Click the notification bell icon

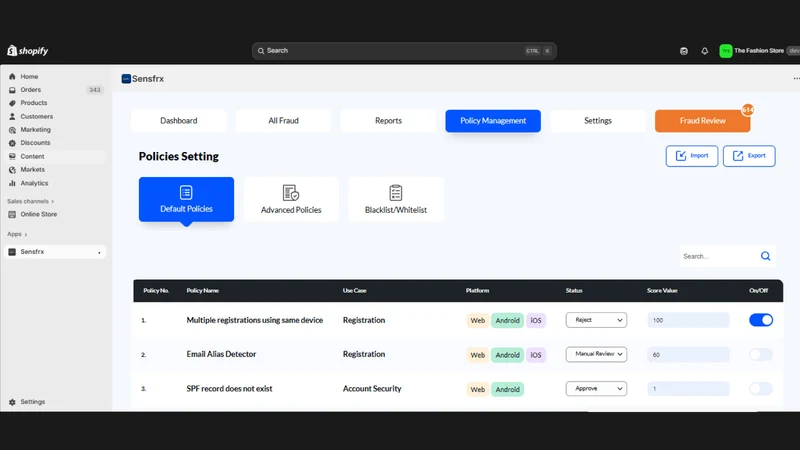pyautogui.click(x=705, y=51)
